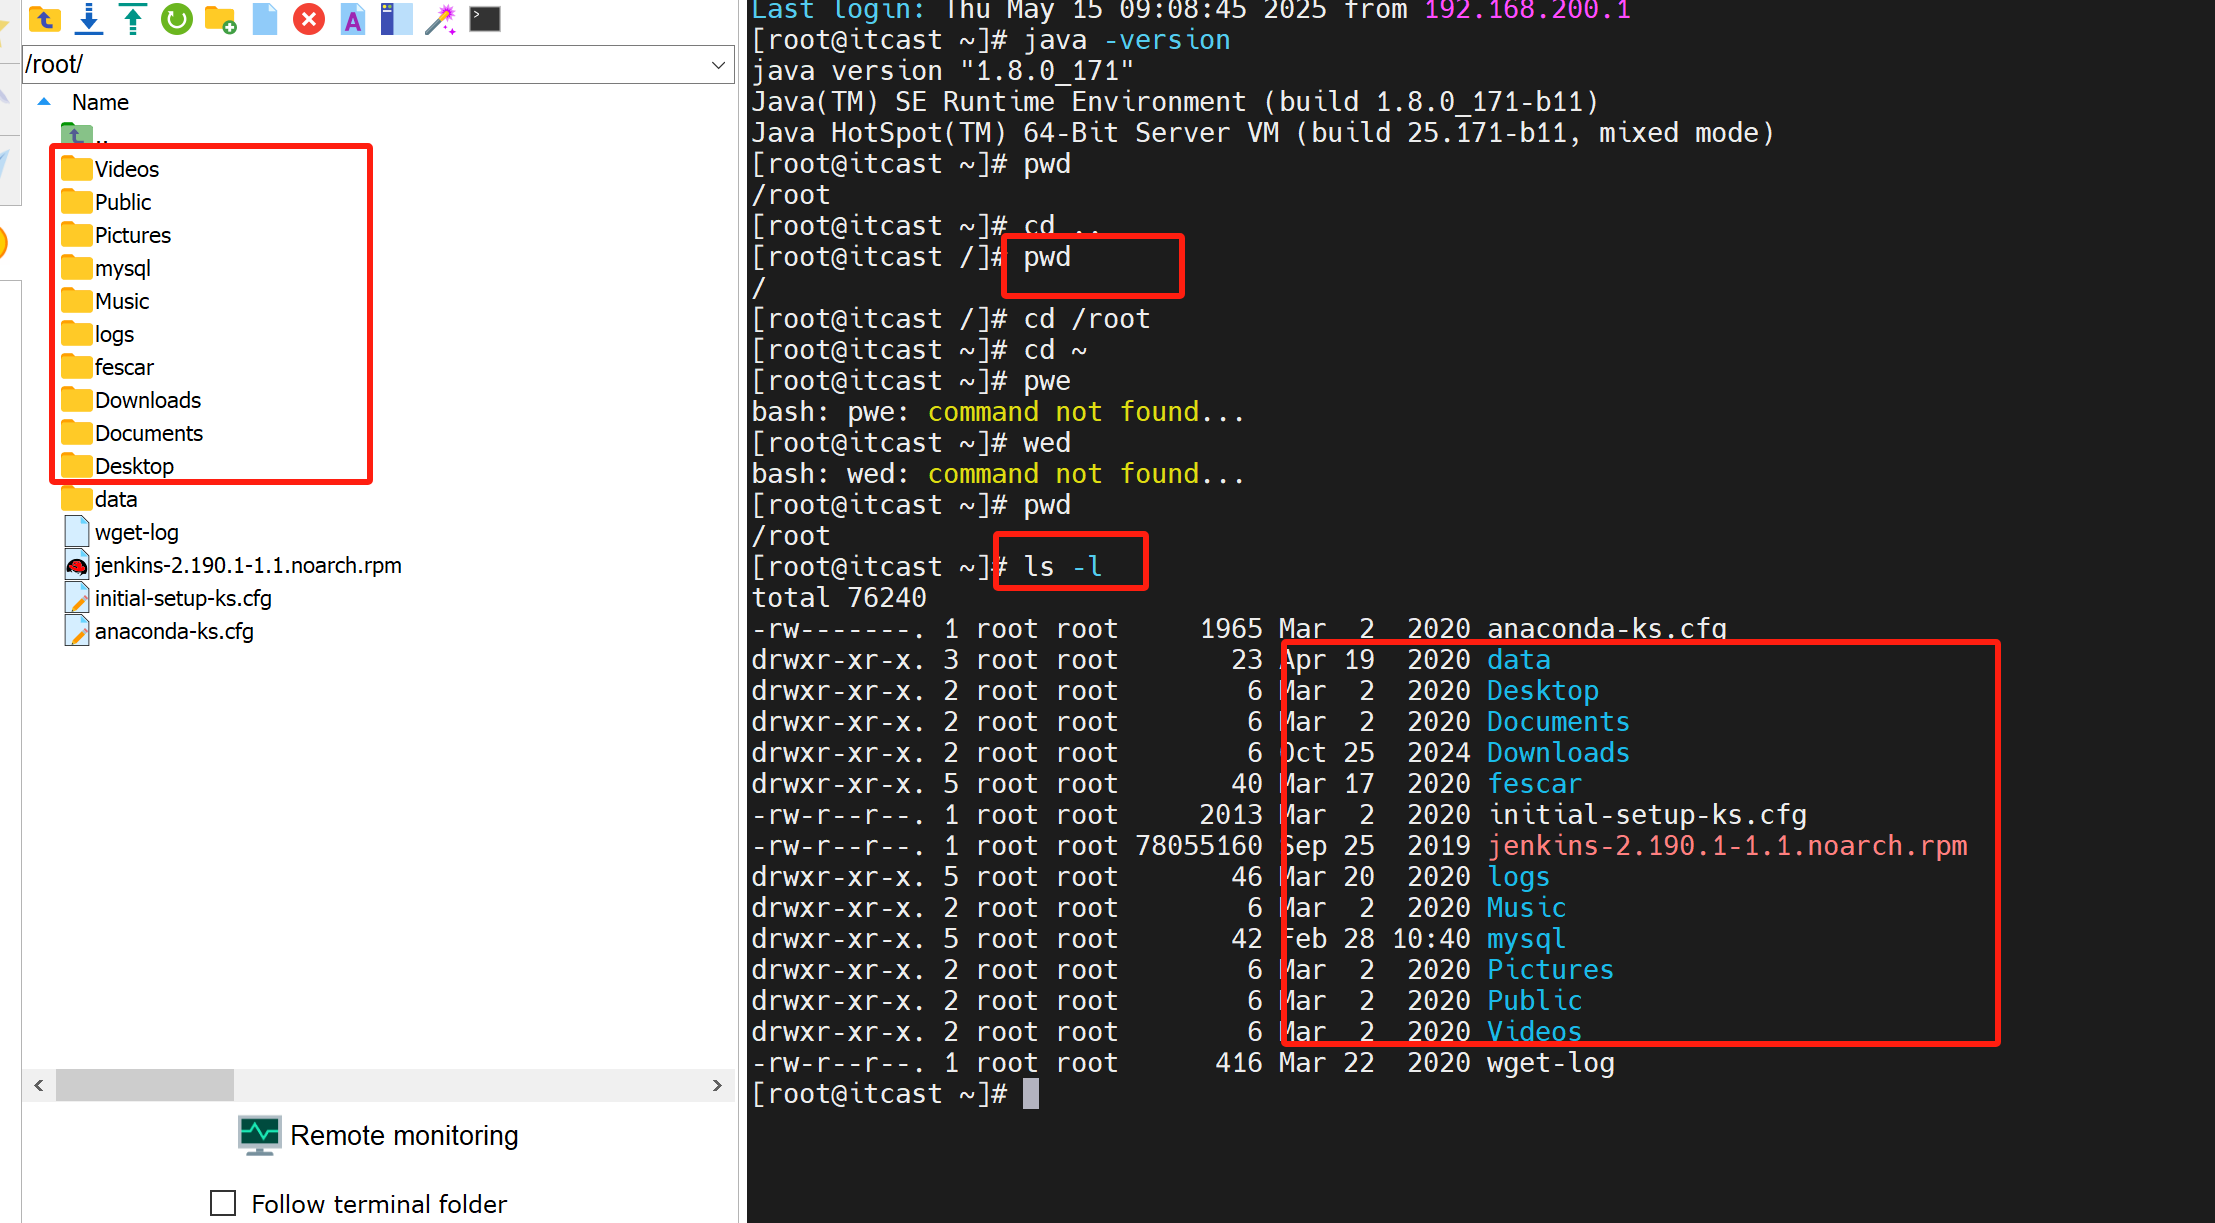Click the blue download arrow icon
Viewport: 2215px width, 1223px height.
(x=89, y=19)
